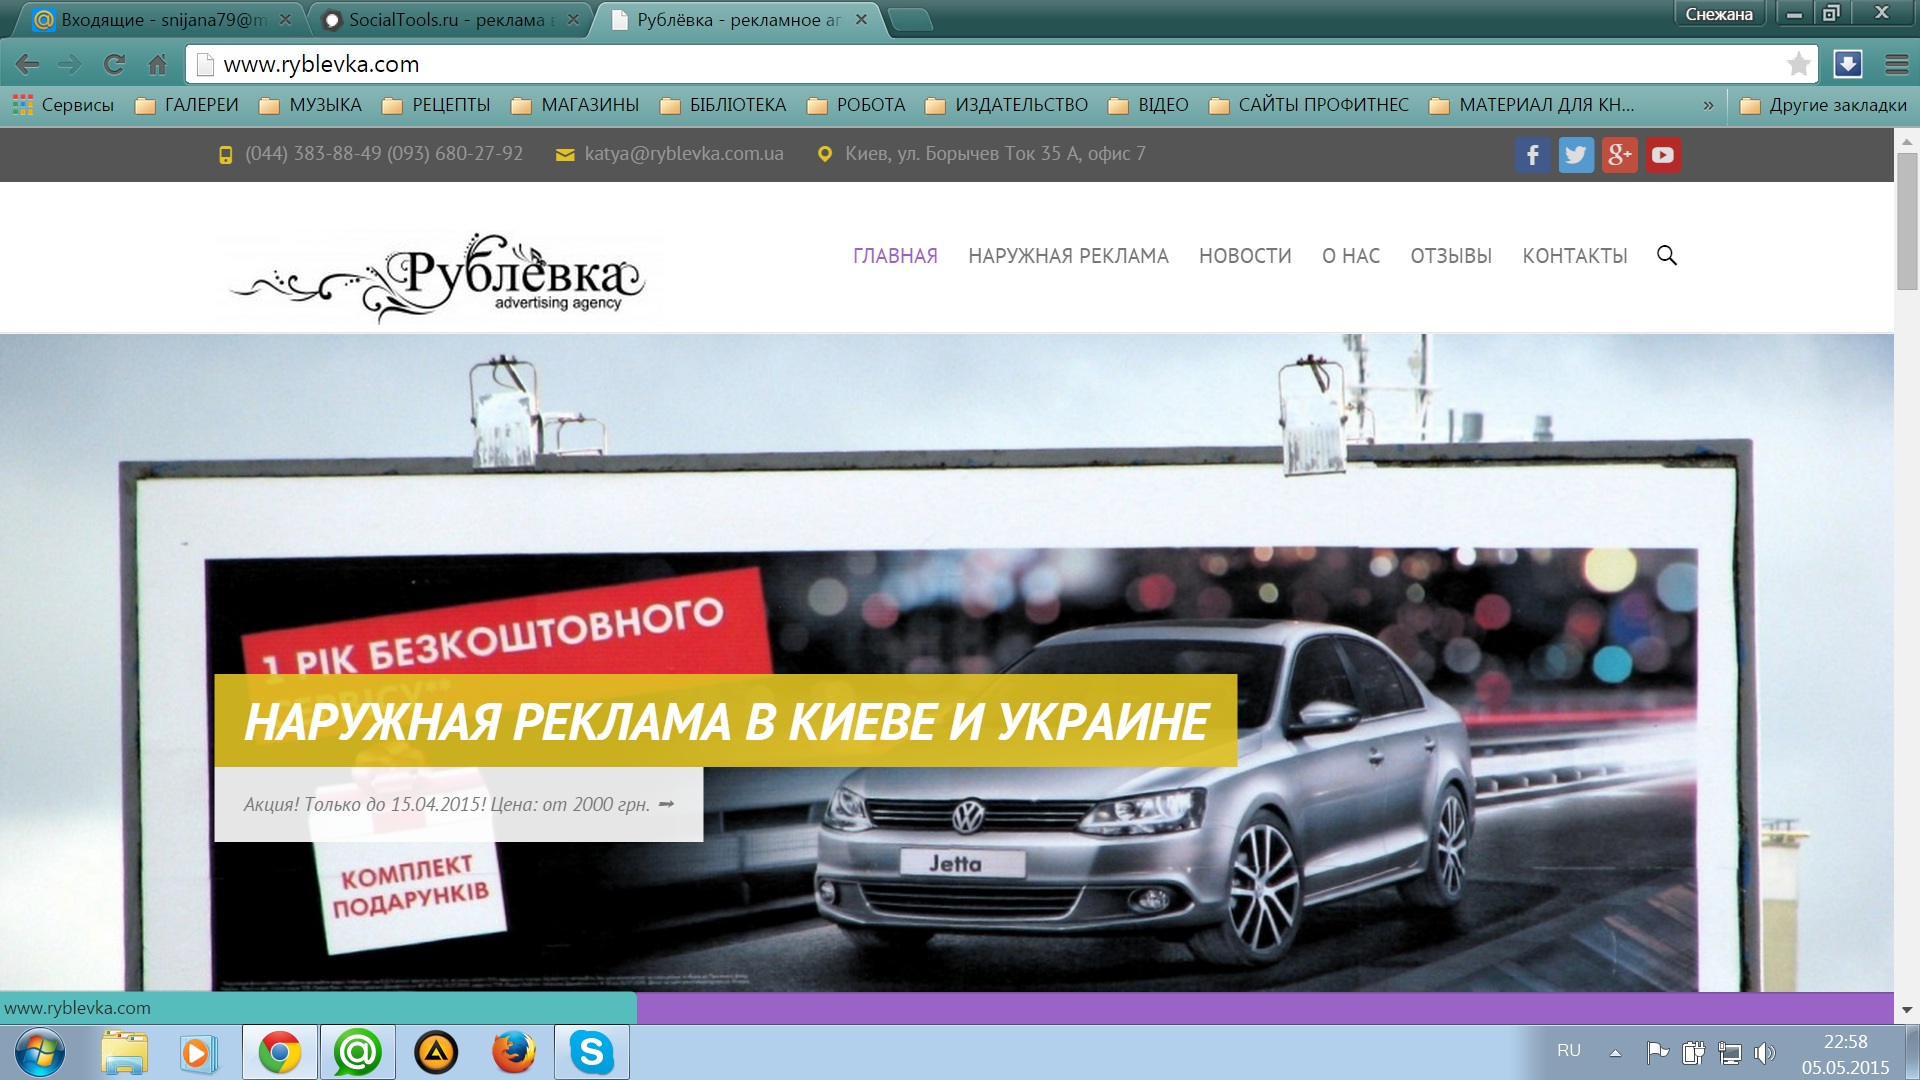The image size is (1920, 1080).
Task: Show hidden tray icons arrow
Action: (x=1615, y=1052)
